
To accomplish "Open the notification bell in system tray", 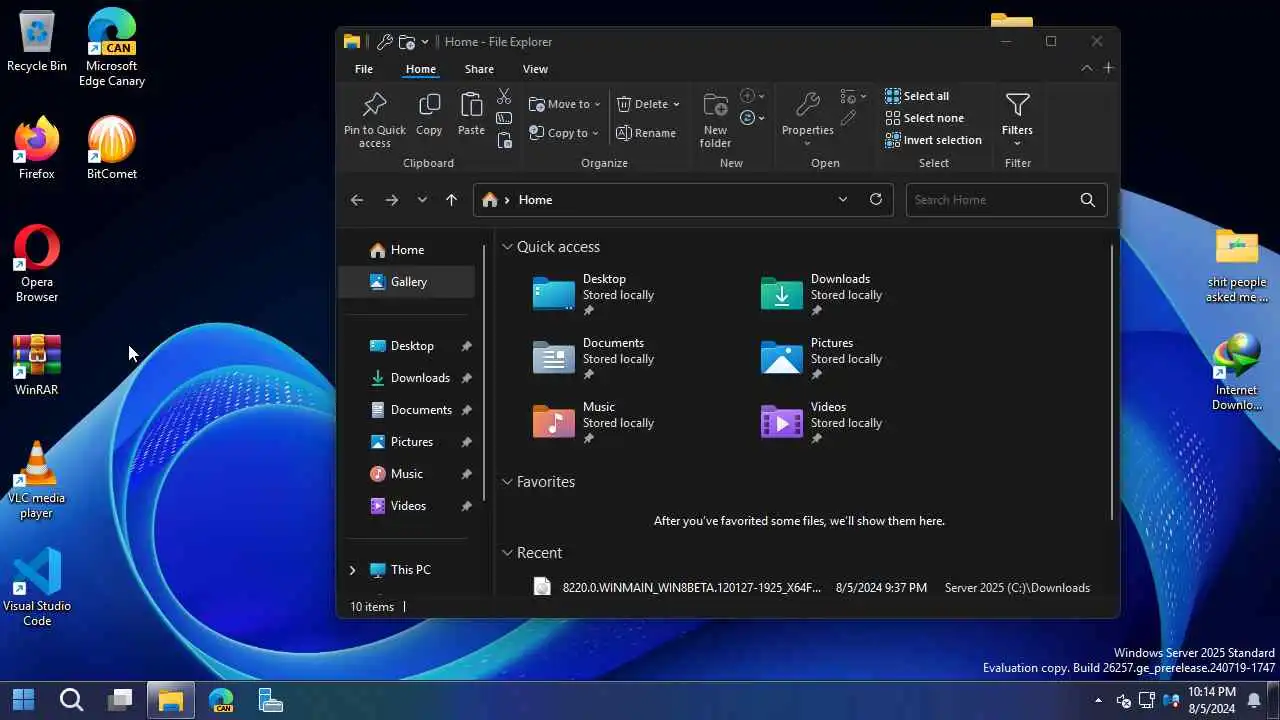I will (x=1254, y=700).
